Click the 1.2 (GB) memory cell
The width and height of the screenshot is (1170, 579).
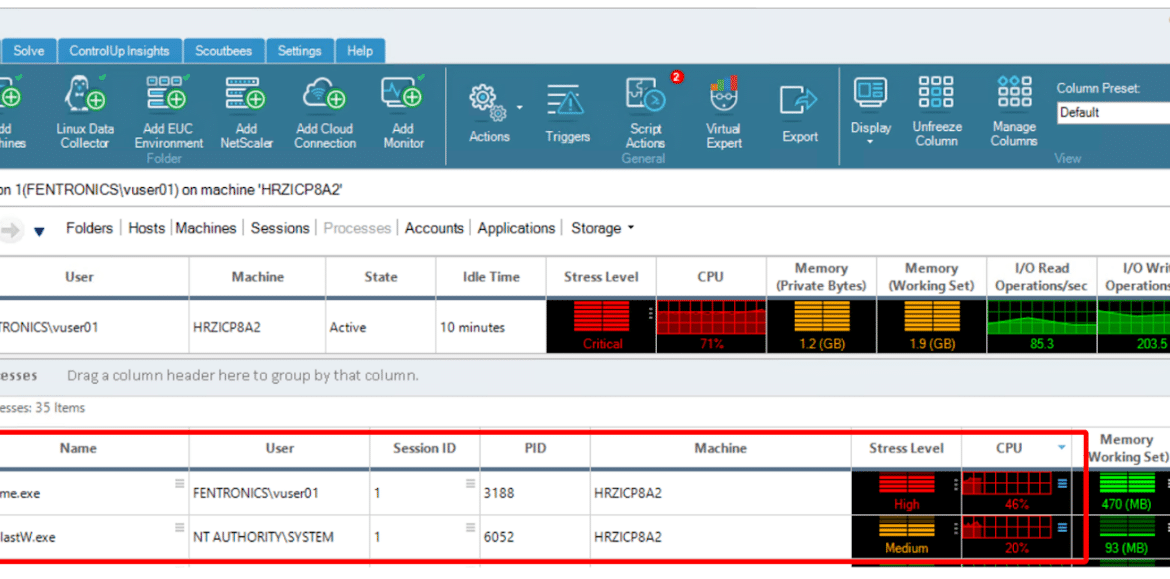[x=822, y=326]
